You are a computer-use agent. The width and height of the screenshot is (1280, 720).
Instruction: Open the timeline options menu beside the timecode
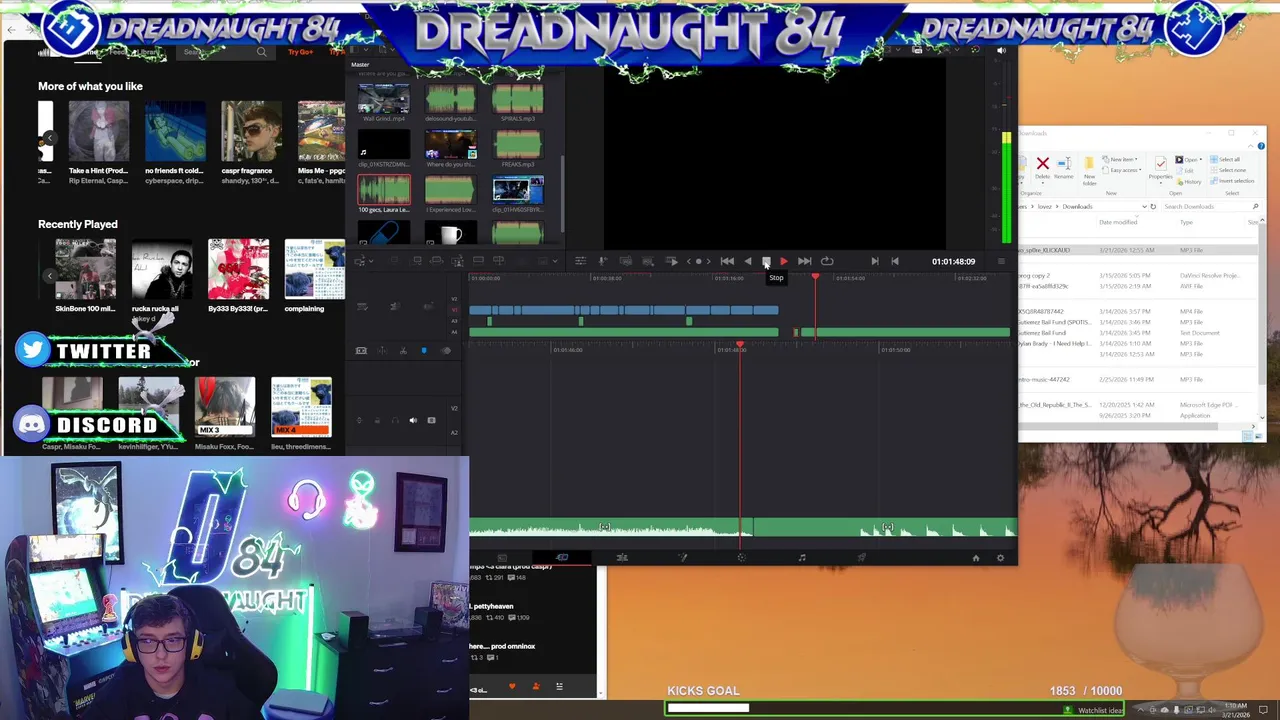click(1001, 261)
